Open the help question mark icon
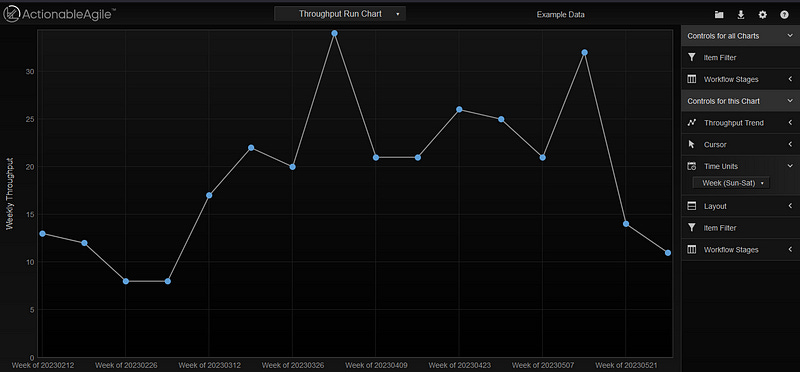Viewport: 800px width, 372px height. [x=784, y=15]
